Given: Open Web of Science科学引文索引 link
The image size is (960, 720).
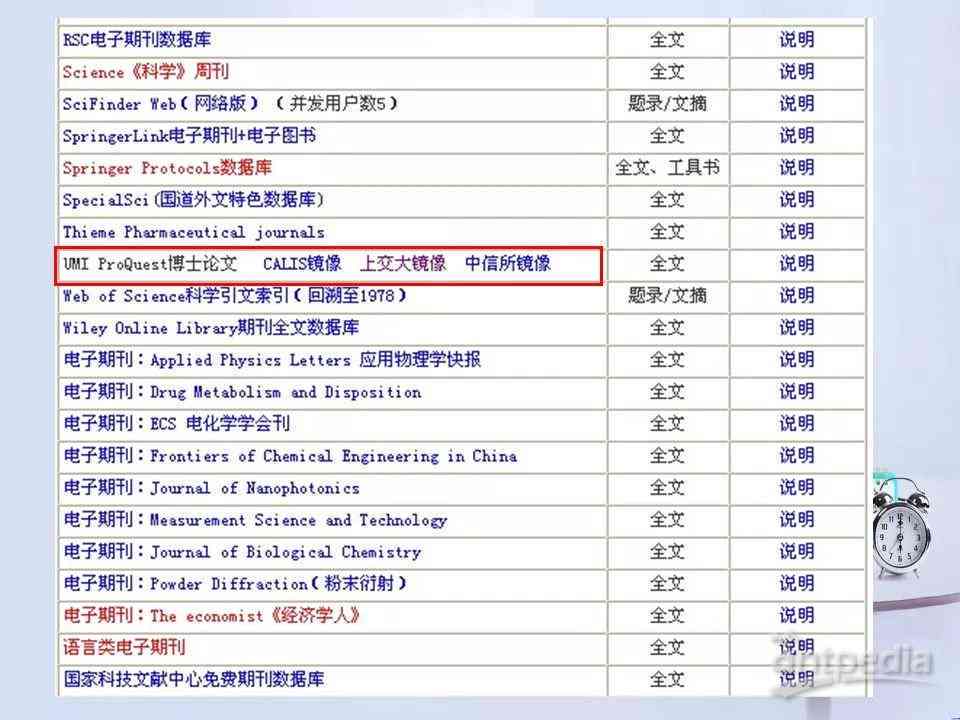Looking at the screenshot, I should point(234,296).
